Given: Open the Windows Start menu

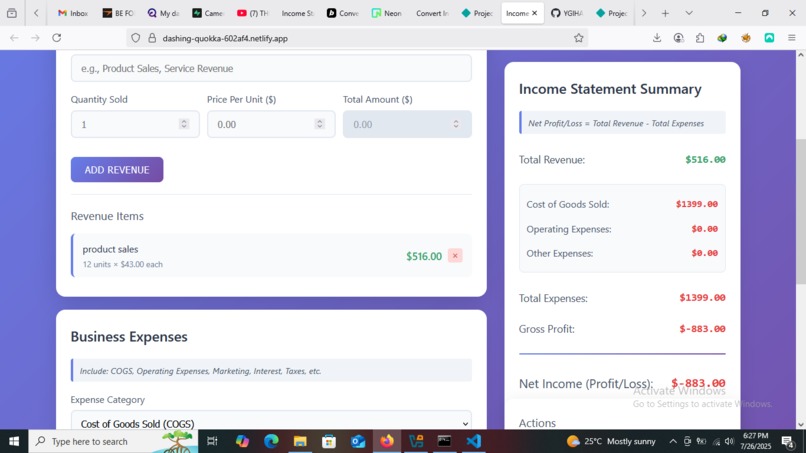Looking at the screenshot, I should click(x=14, y=441).
